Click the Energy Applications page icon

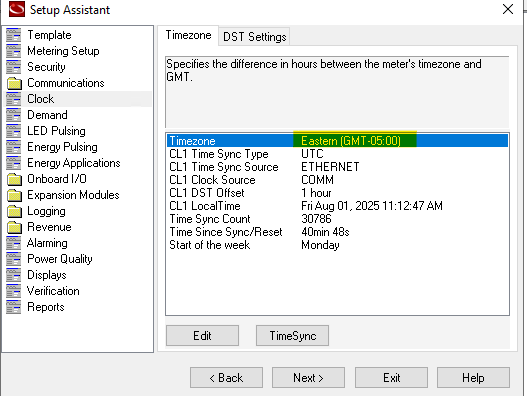pos(13,163)
